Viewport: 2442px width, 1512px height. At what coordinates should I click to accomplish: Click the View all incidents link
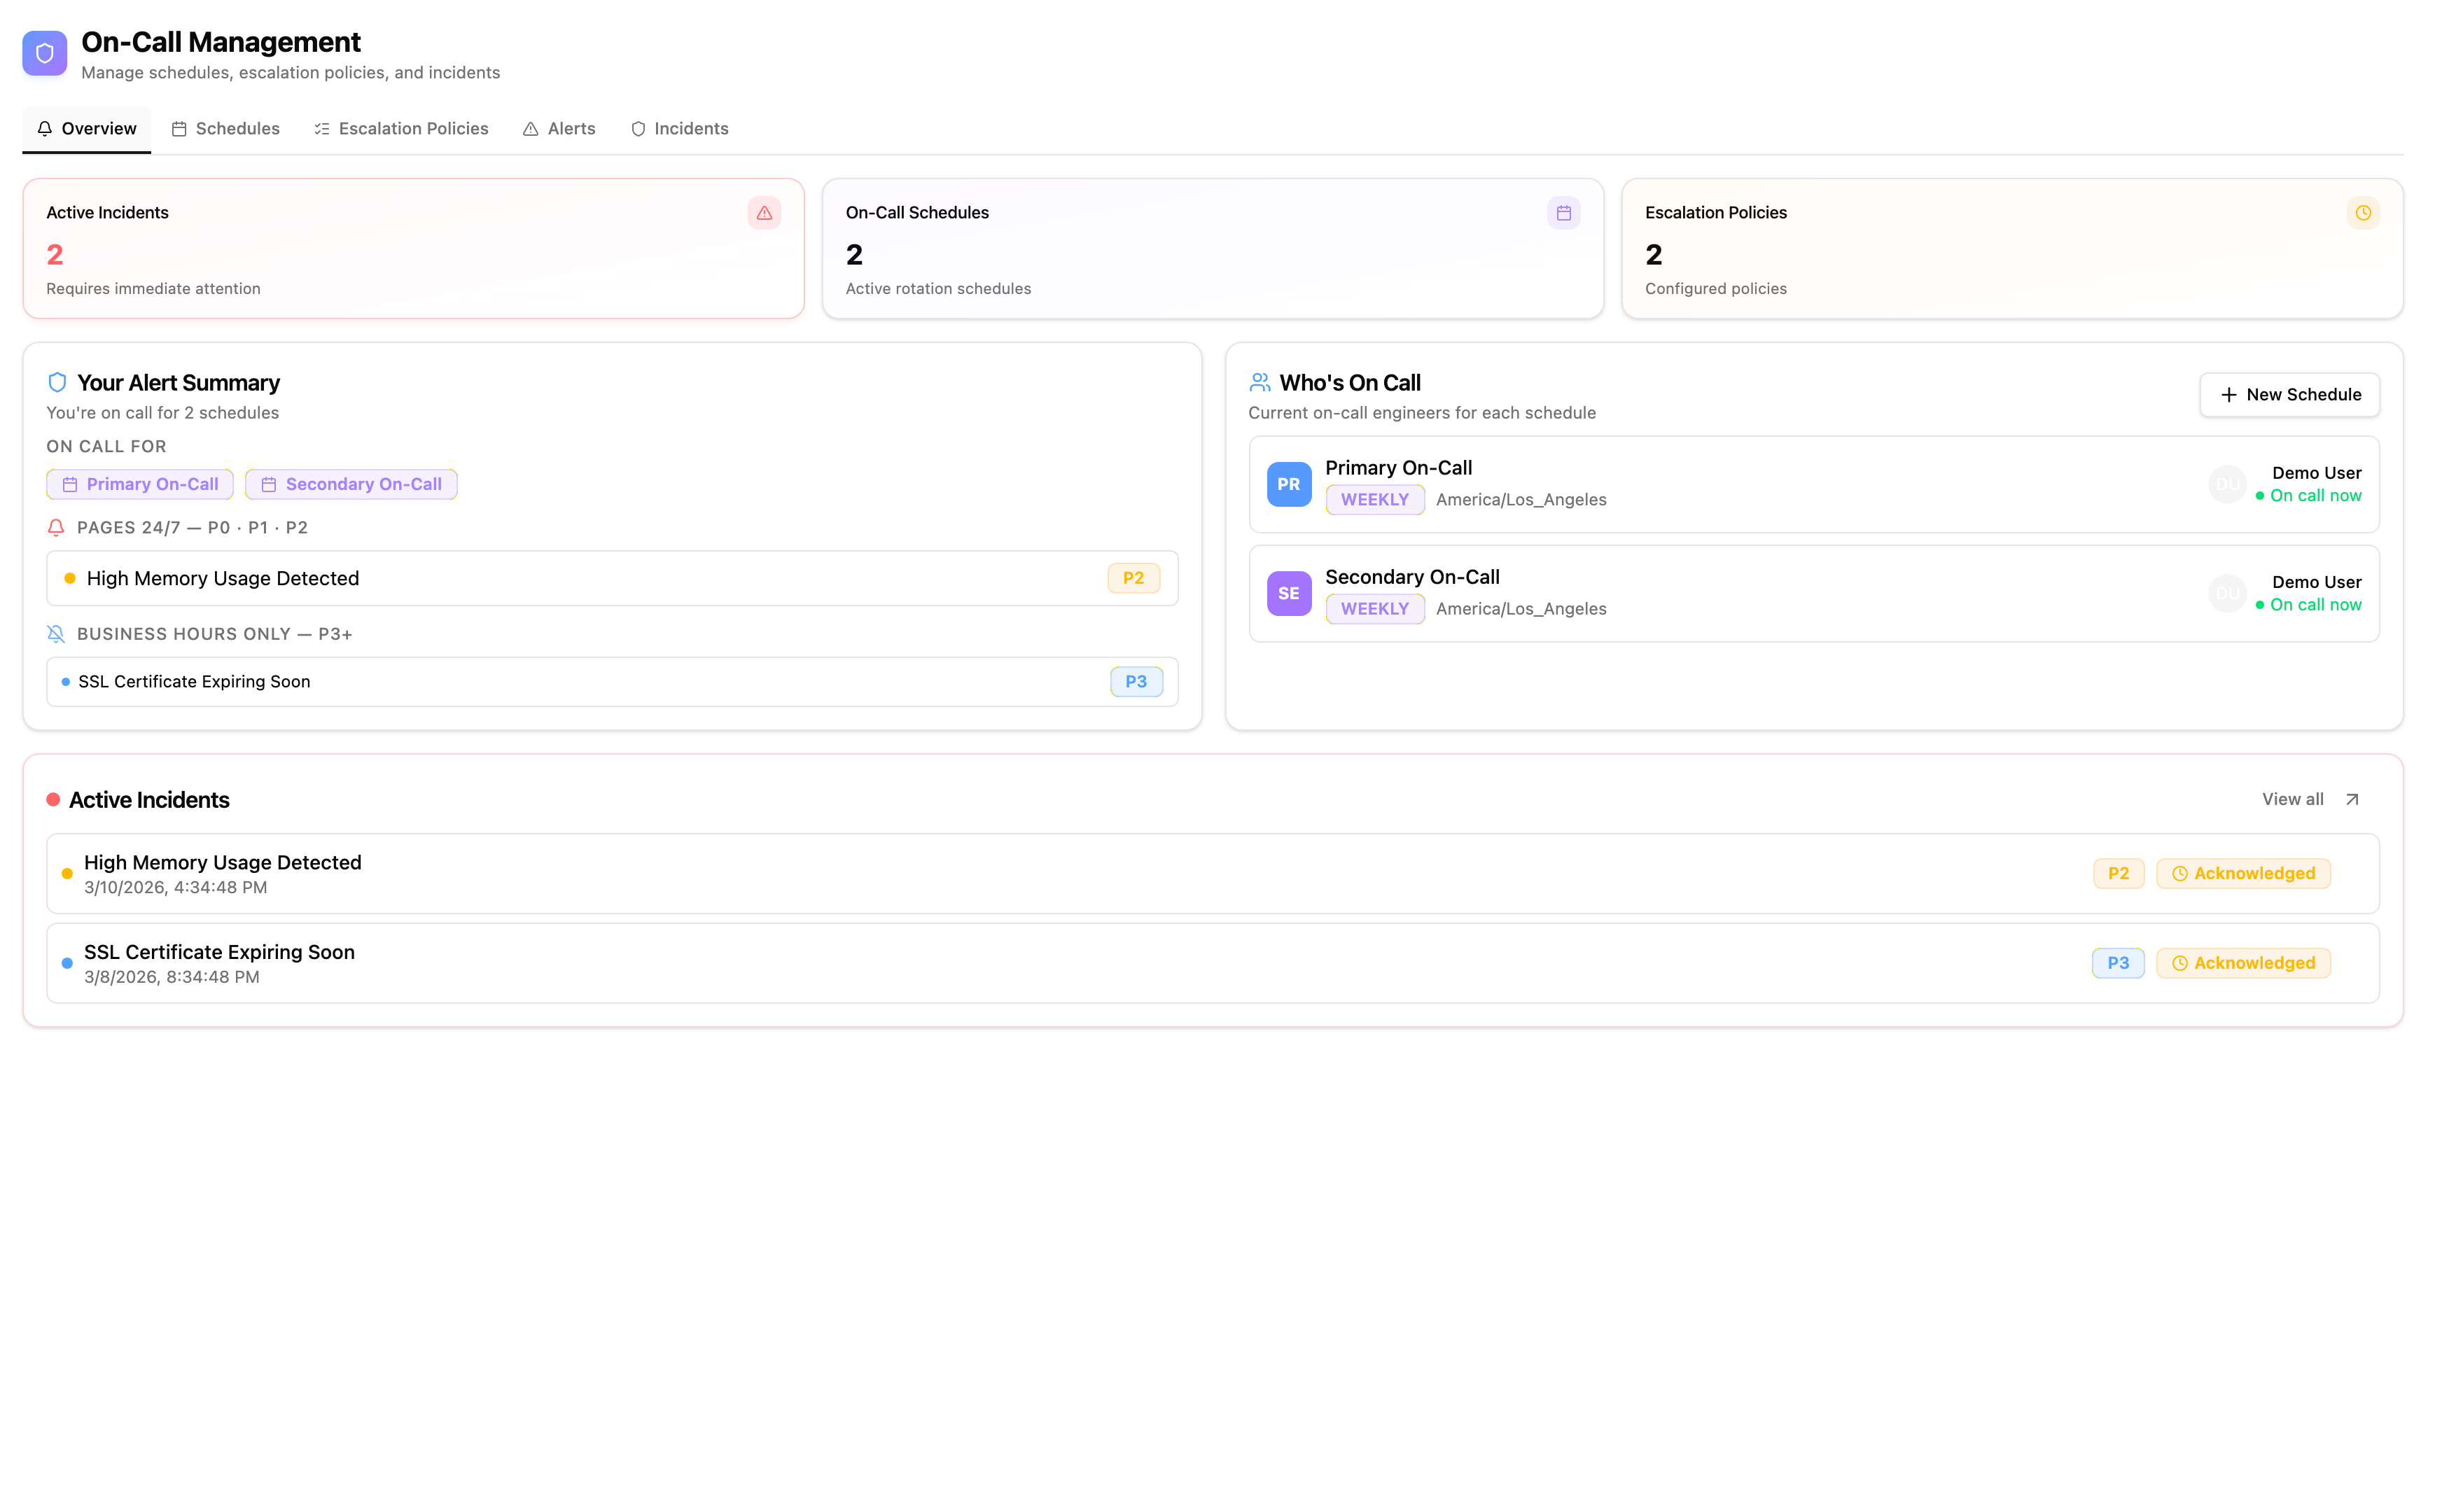pos(2310,799)
